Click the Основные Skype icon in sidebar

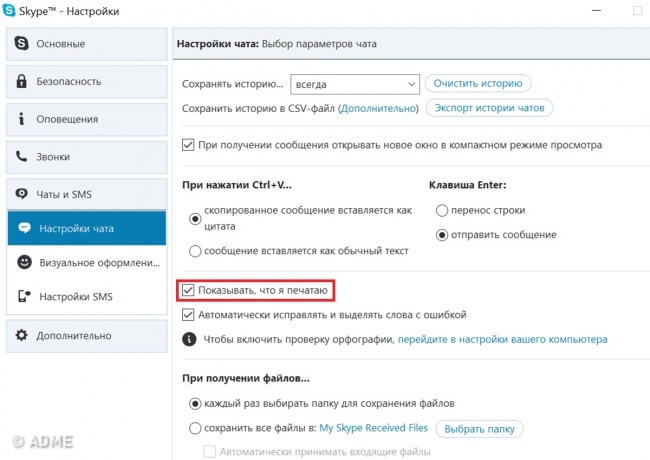[x=23, y=44]
